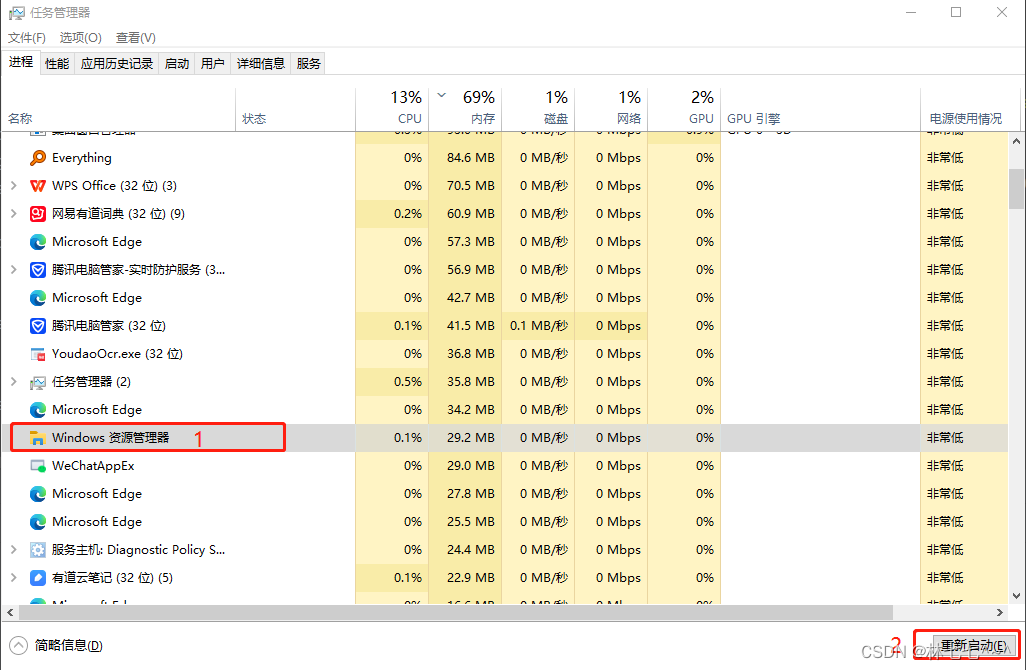Expand the 网易有道词典 (32 位) group

tap(14, 214)
